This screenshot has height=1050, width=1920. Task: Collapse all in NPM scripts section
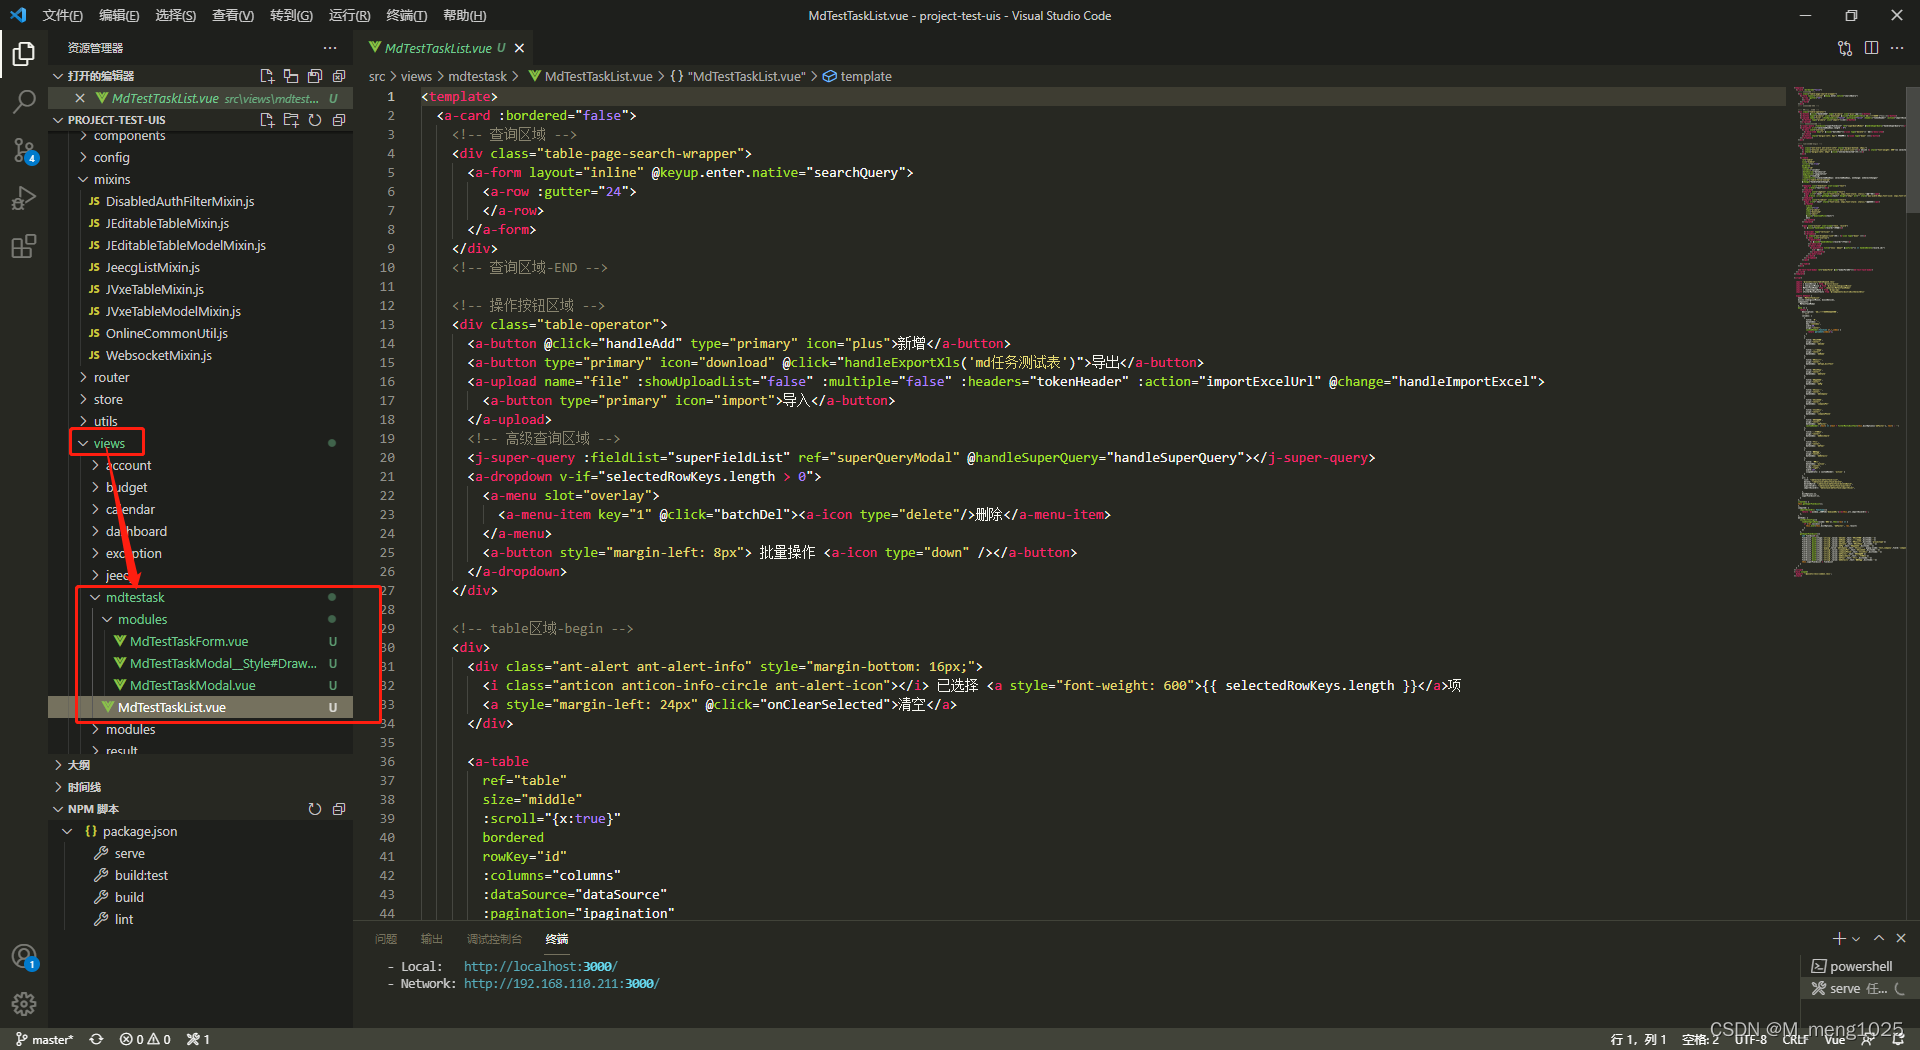click(x=339, y=809)
